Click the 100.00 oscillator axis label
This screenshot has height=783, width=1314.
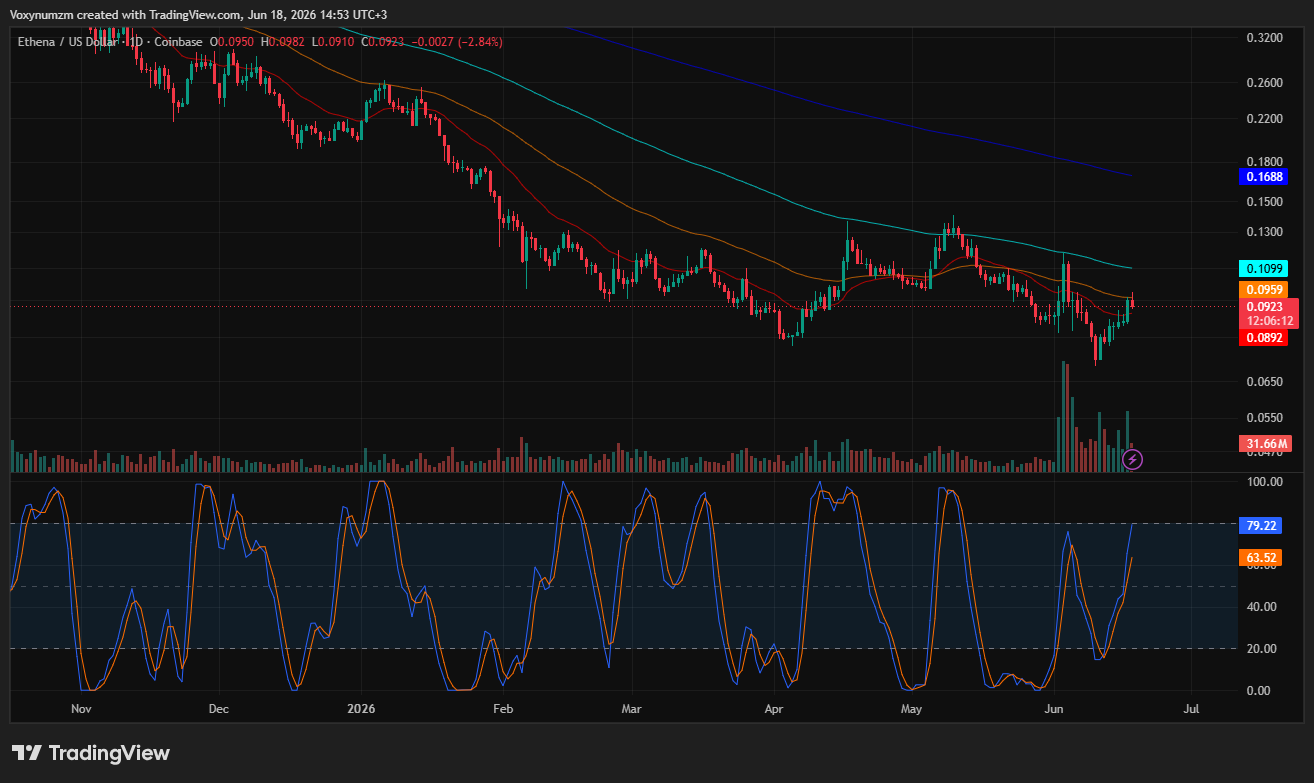pos(1265,482)
